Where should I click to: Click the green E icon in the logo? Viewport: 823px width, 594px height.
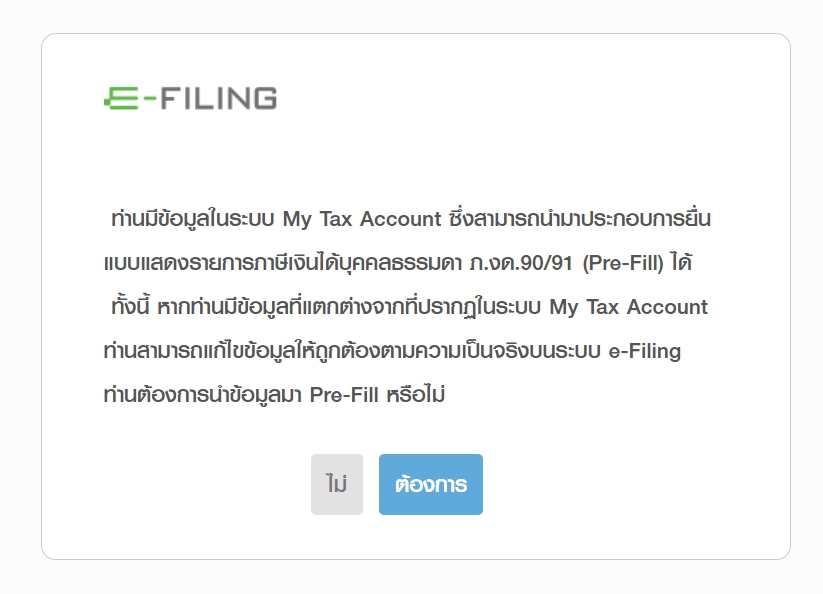pyautogui.click(x=121, y=99)
